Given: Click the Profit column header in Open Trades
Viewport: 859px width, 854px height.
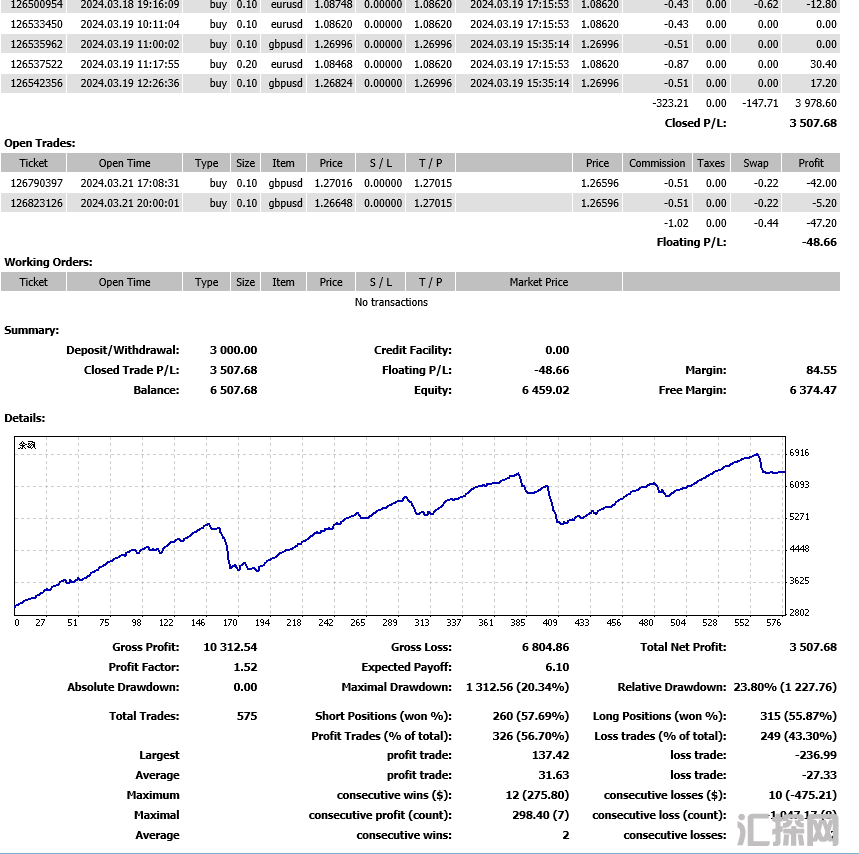Looking at the screenshot, I should tap(811, 163).
